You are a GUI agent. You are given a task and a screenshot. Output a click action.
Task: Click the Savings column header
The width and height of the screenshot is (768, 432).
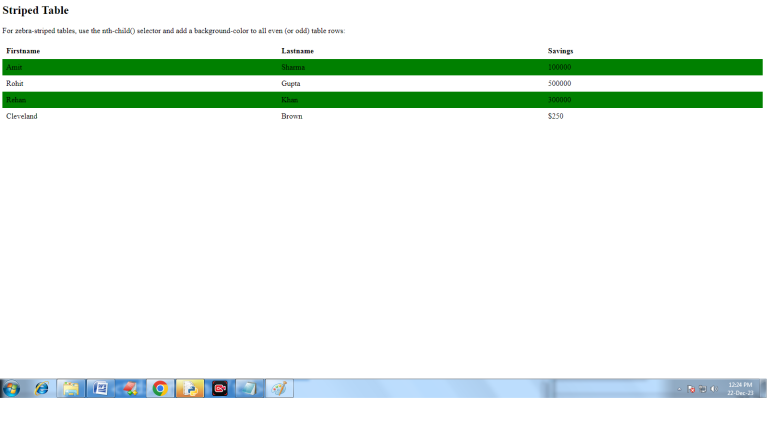560,51
